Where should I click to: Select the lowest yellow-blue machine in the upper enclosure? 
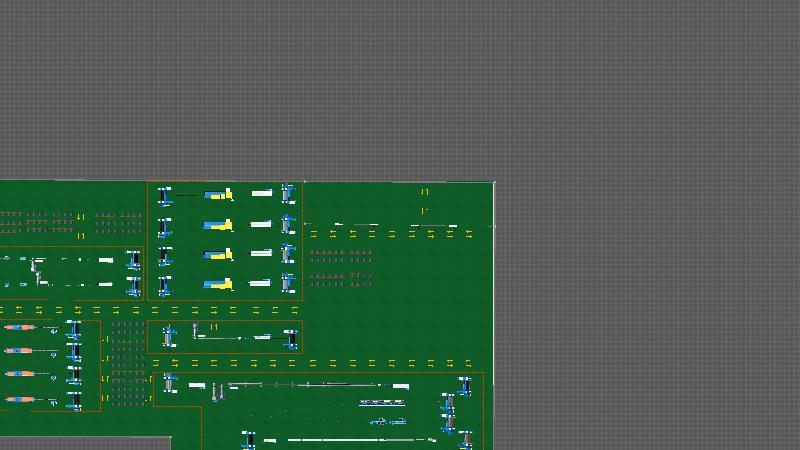219,284
